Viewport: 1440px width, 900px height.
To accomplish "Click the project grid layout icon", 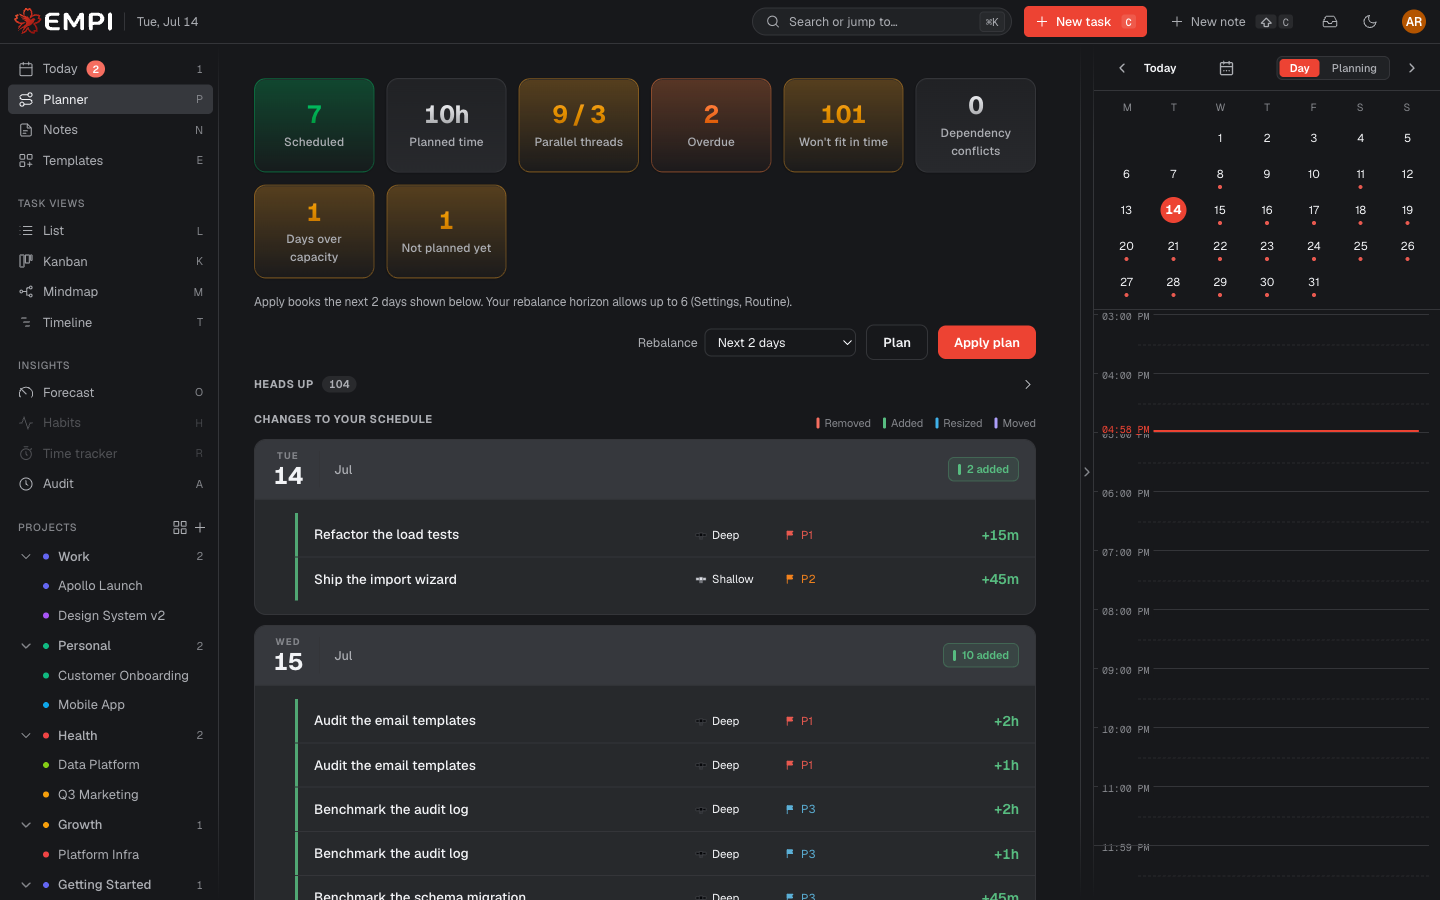I will pos(180,527).
